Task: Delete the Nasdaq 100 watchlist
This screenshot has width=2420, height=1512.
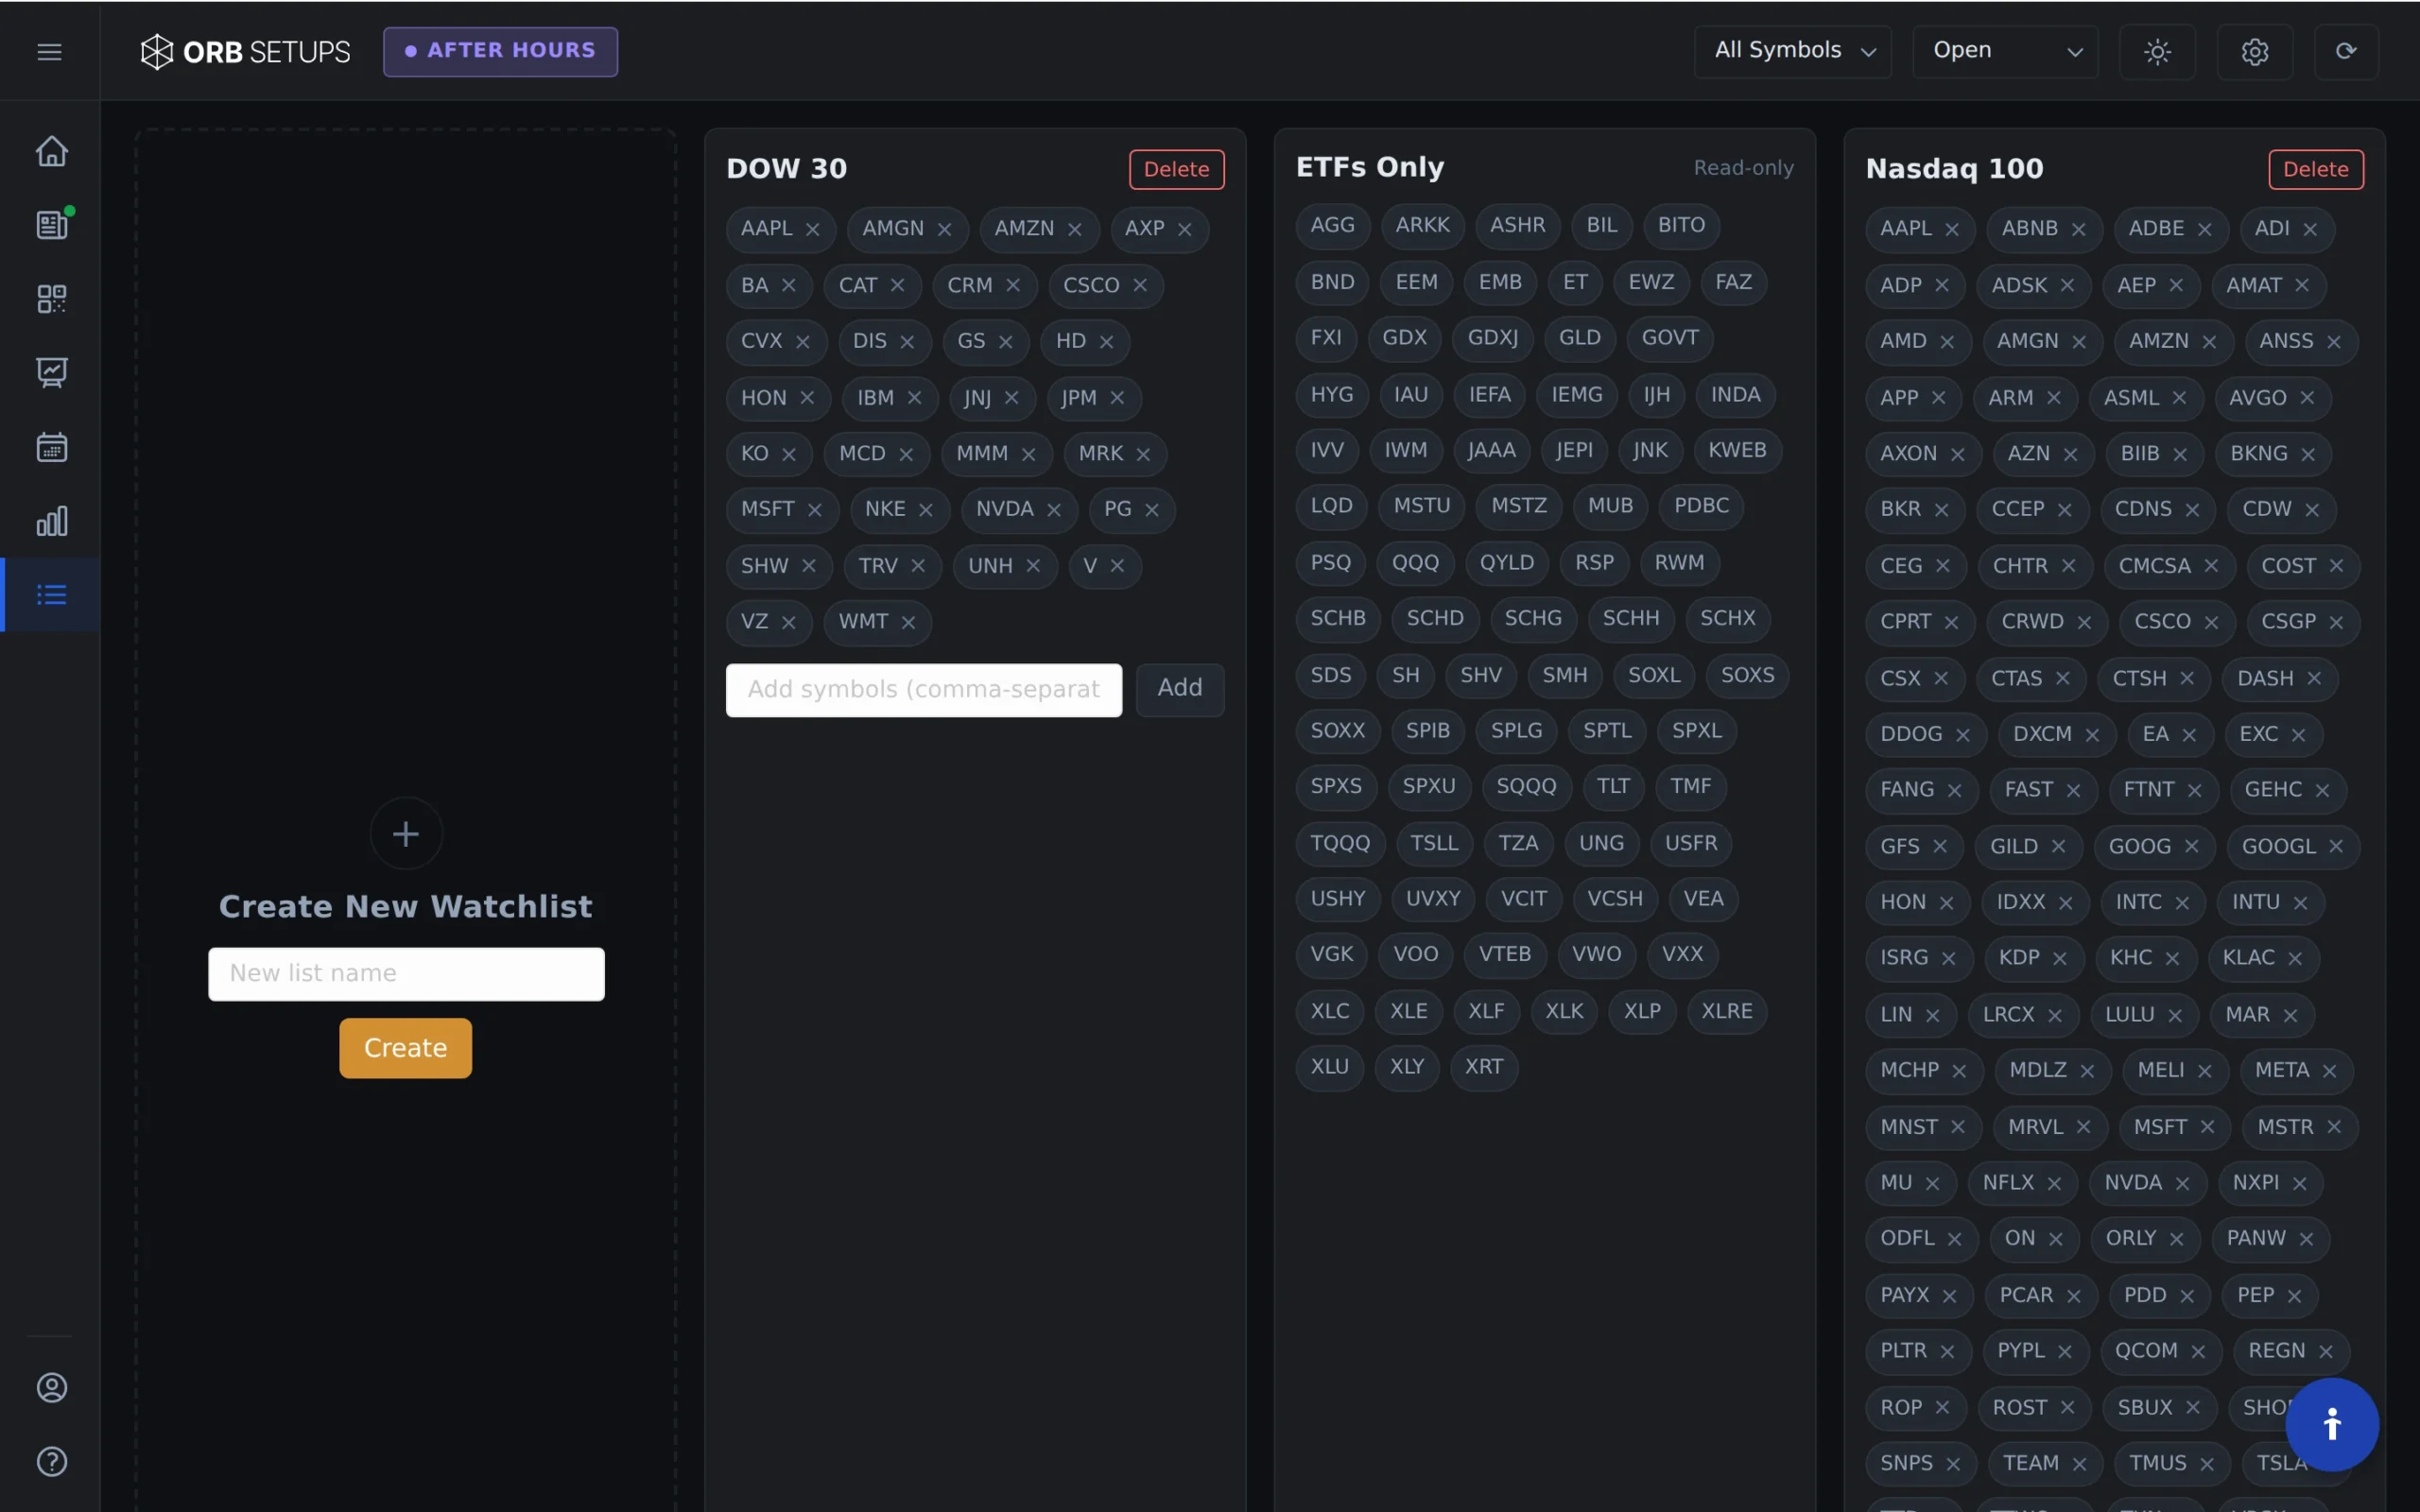Action: pos(2315,169)
